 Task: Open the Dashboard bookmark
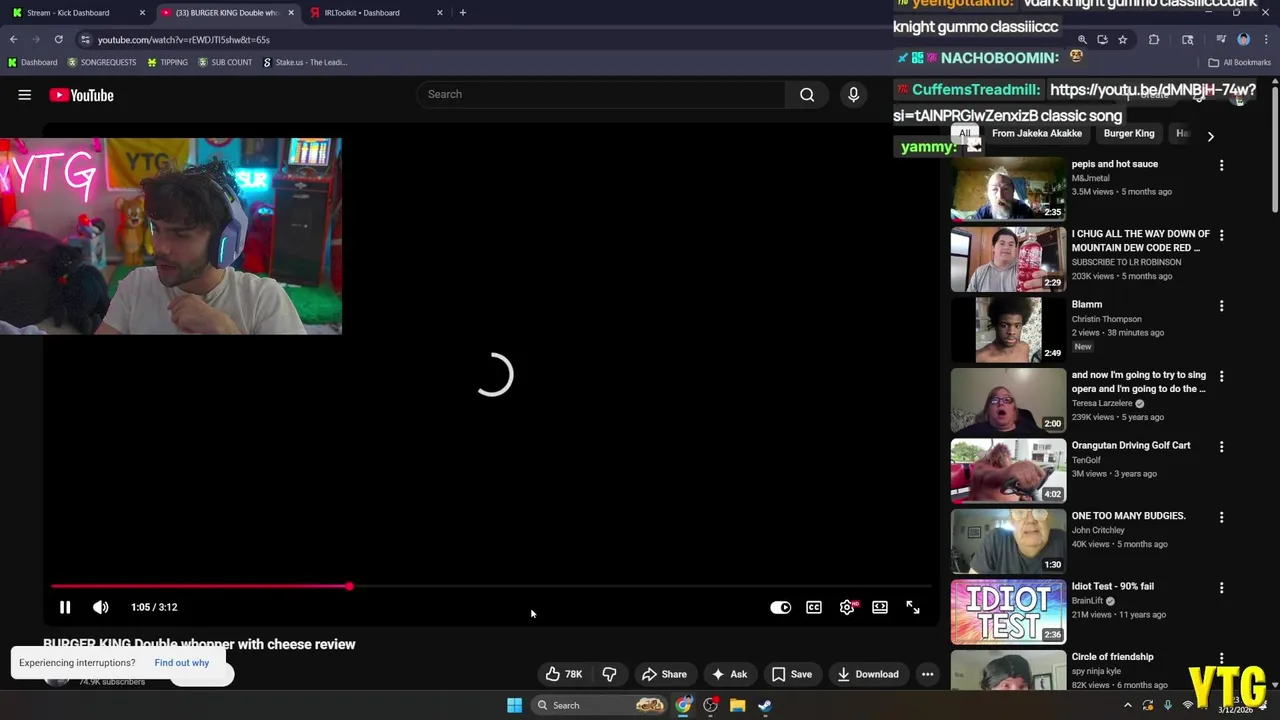(33, 62)
